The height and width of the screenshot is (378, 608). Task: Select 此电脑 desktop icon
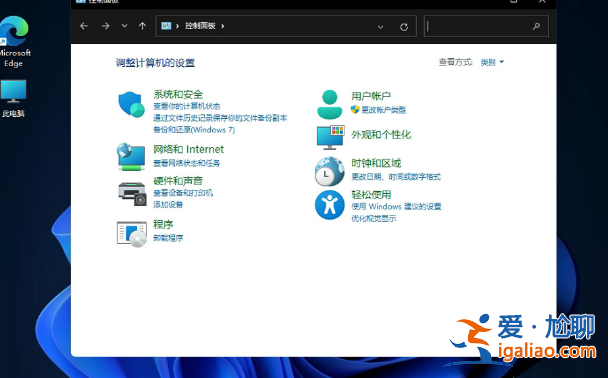click(13, 98)
